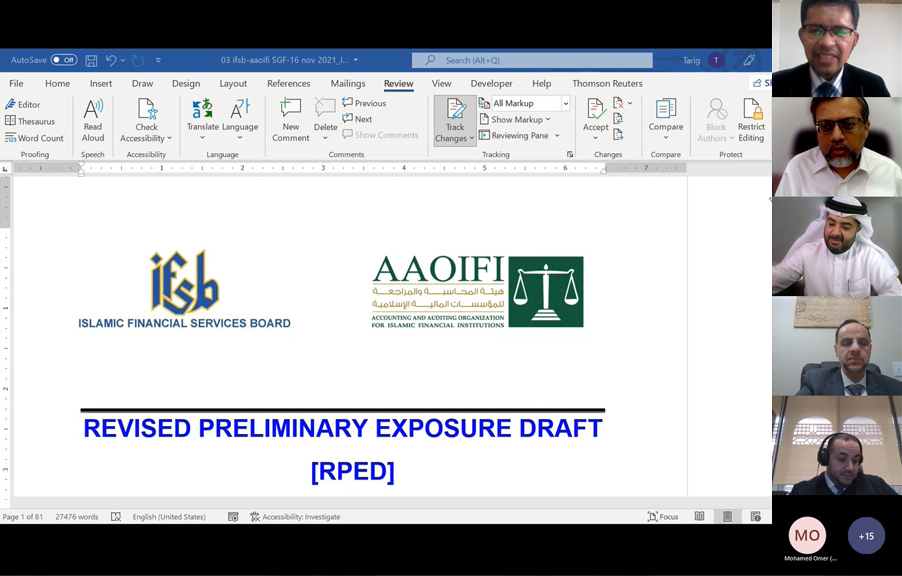Open the Editor proofing tool
The width and height of the screenshot is (902, 576).
[23, 104]
